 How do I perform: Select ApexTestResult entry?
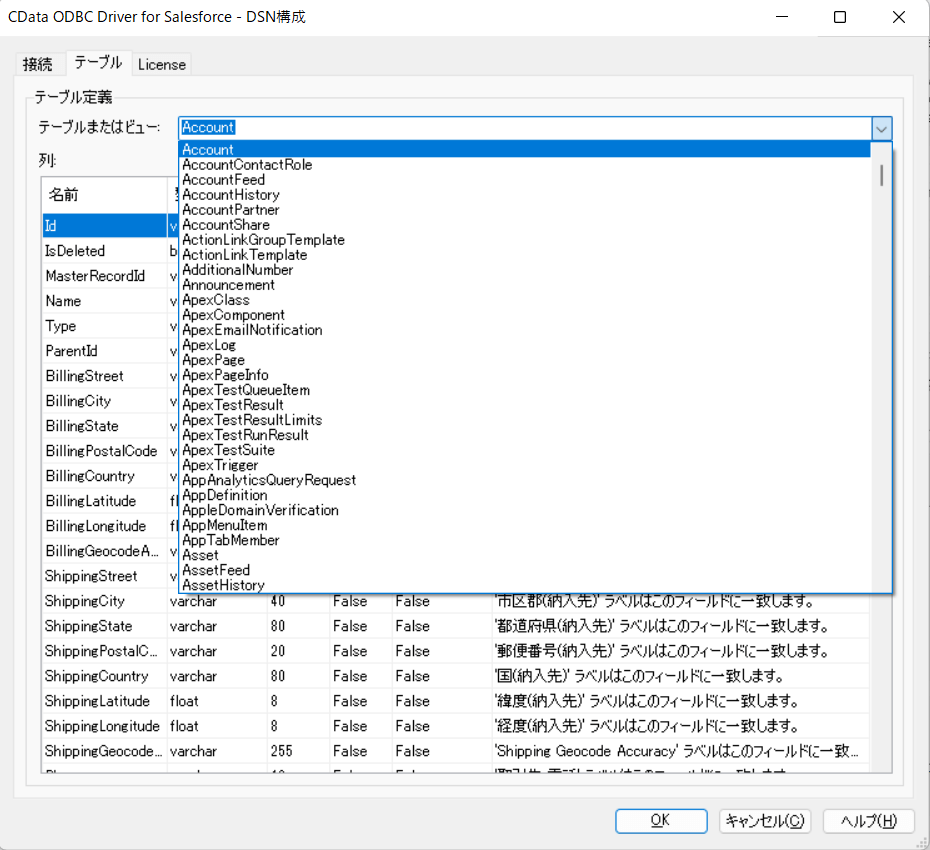(x=525, y=405)
